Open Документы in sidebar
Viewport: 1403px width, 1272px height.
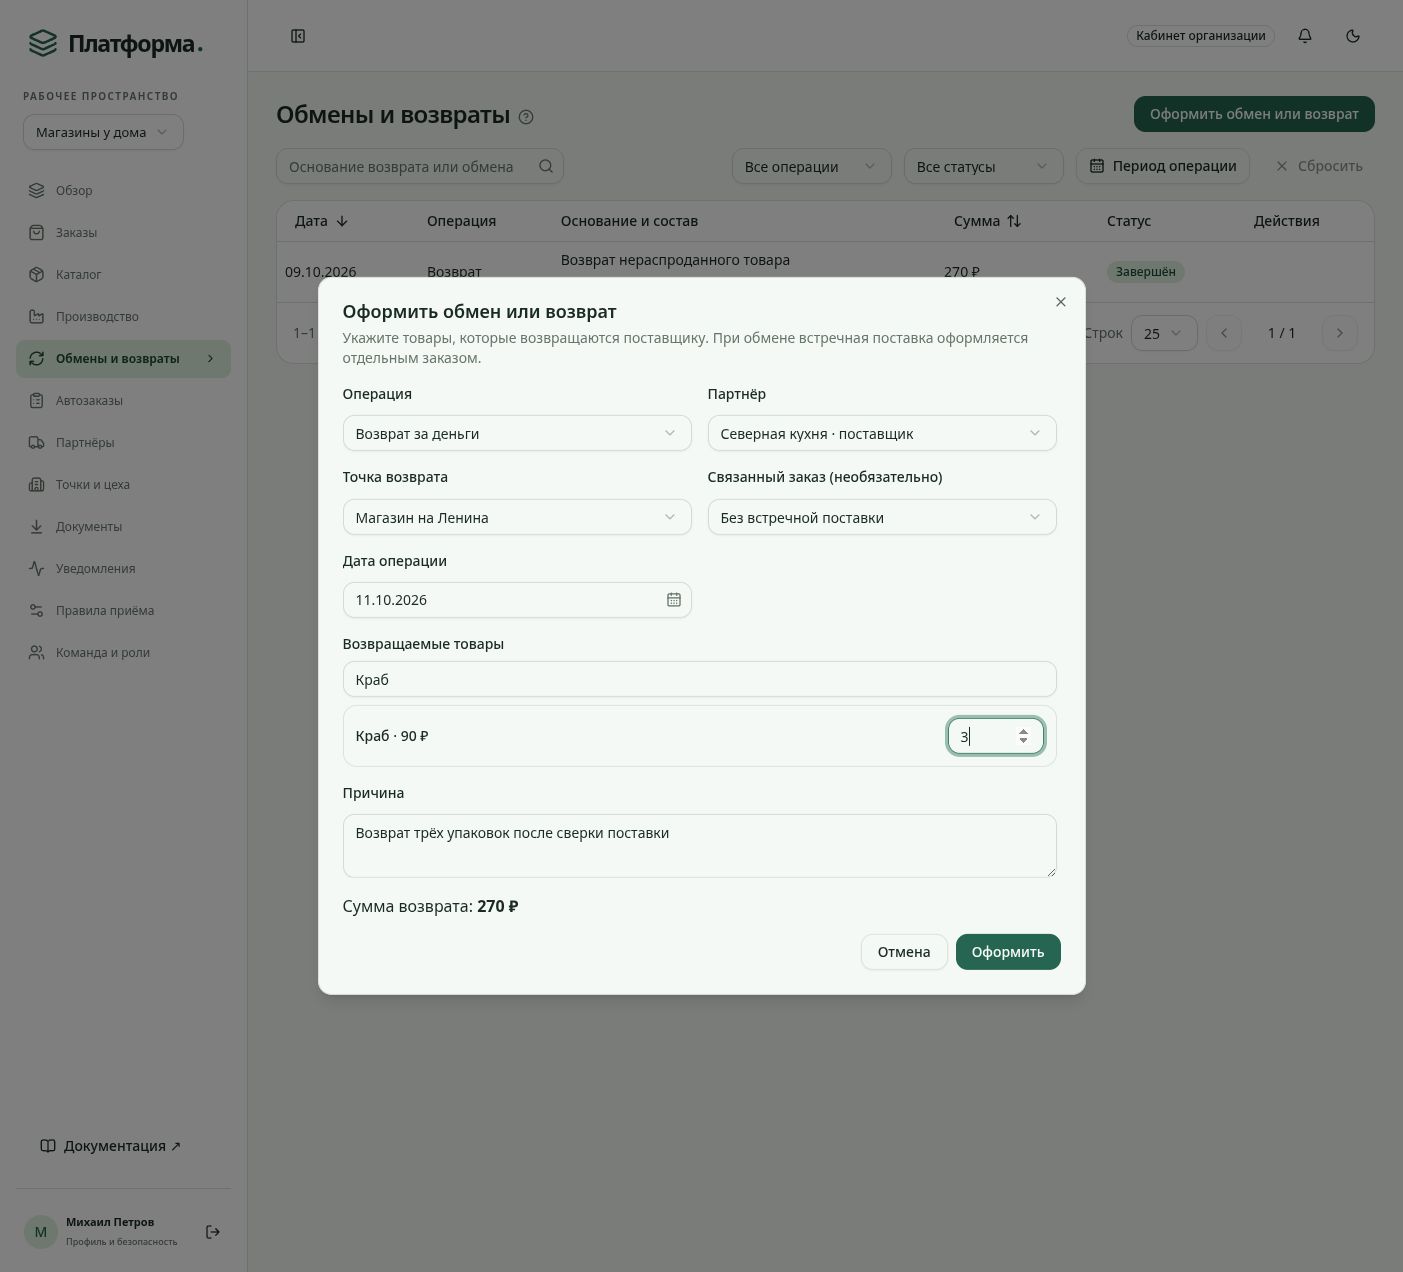tap(123, 527)
